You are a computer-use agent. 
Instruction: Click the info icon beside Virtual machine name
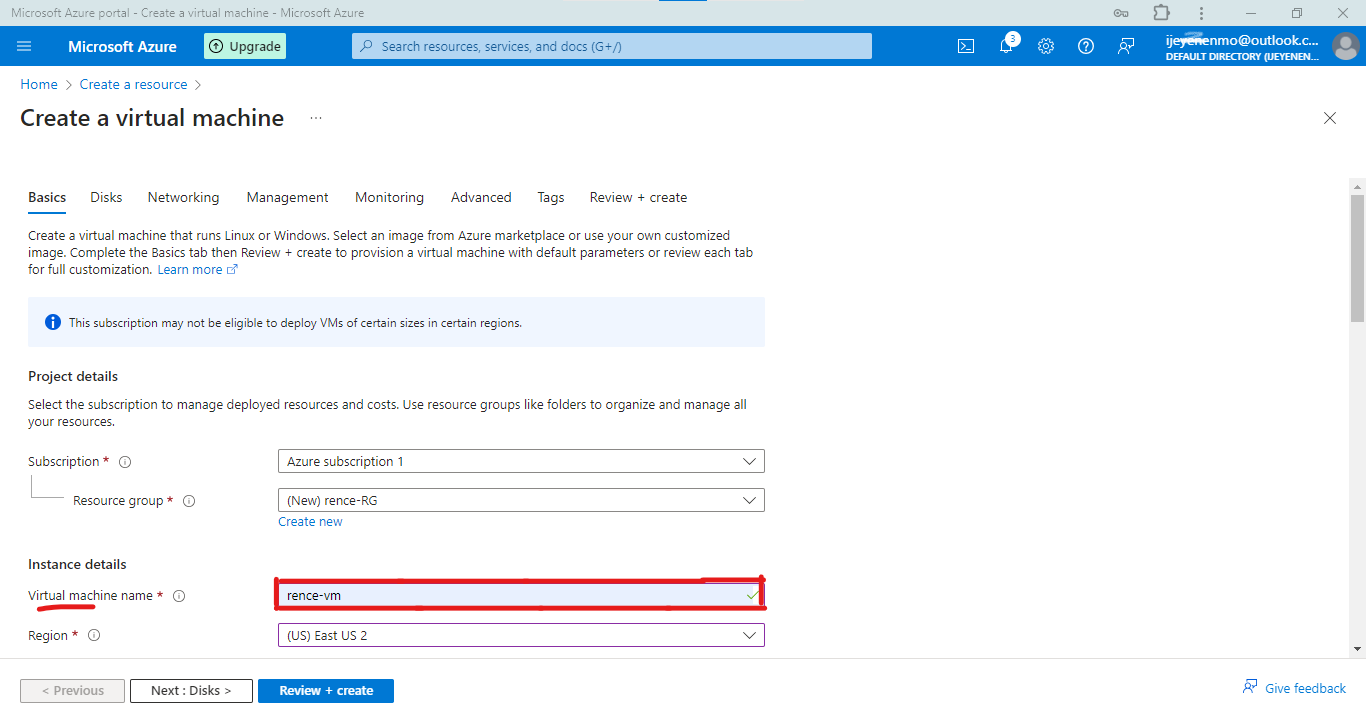(x=179, y=596)
